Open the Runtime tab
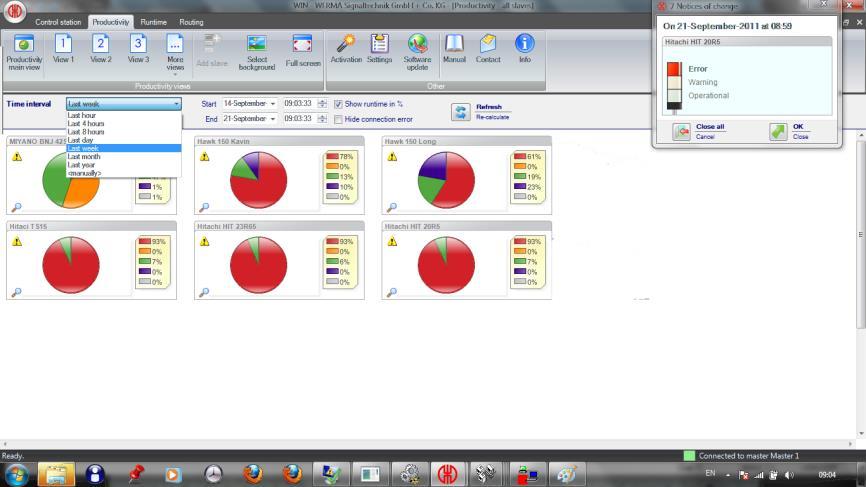Screen dimensions: 866x487 (154, 22)
